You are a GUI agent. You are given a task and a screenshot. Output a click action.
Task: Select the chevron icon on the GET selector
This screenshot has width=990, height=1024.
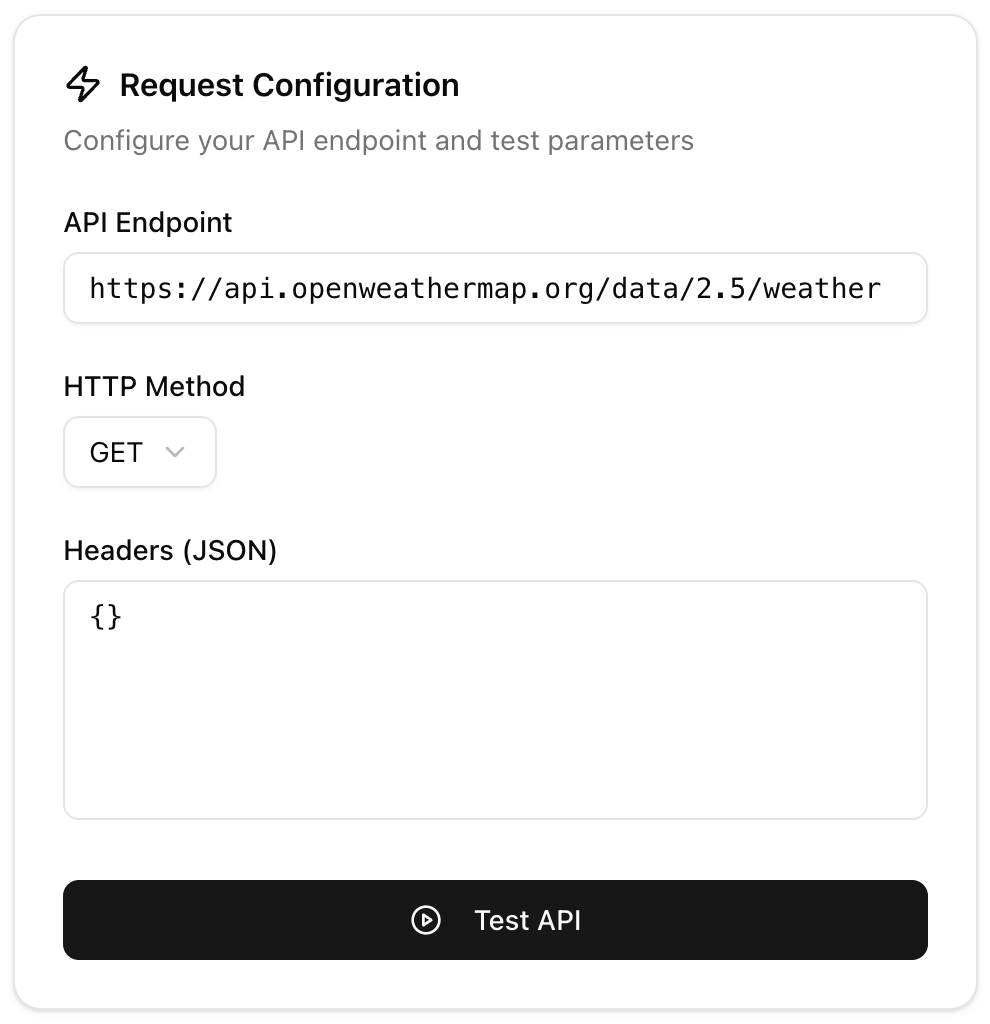(x=176, y=452)
